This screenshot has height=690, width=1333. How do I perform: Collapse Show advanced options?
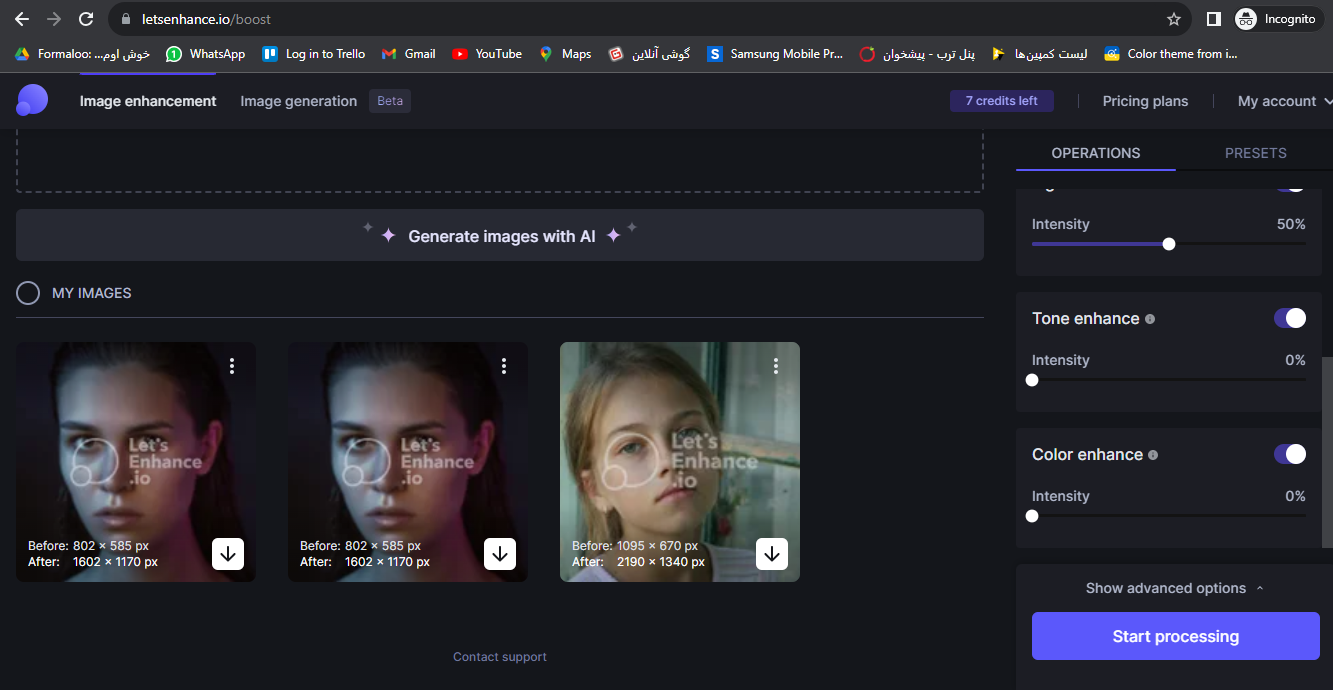click(x=1175, y=588)
